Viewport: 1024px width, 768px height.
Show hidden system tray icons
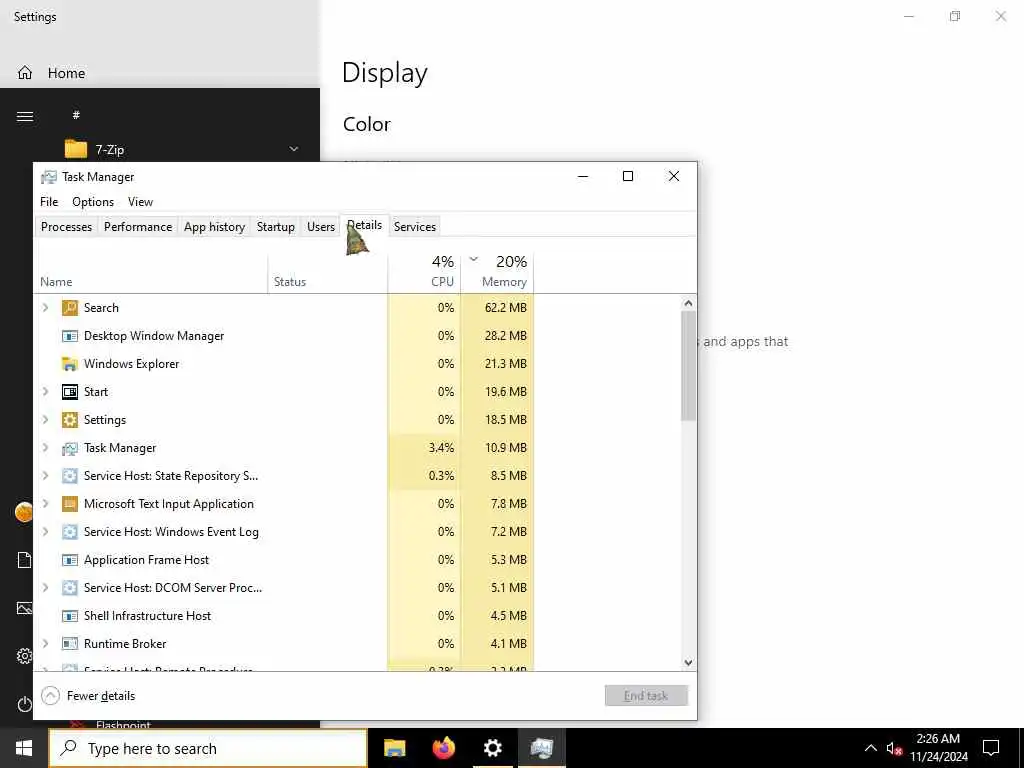coord(871,748)
